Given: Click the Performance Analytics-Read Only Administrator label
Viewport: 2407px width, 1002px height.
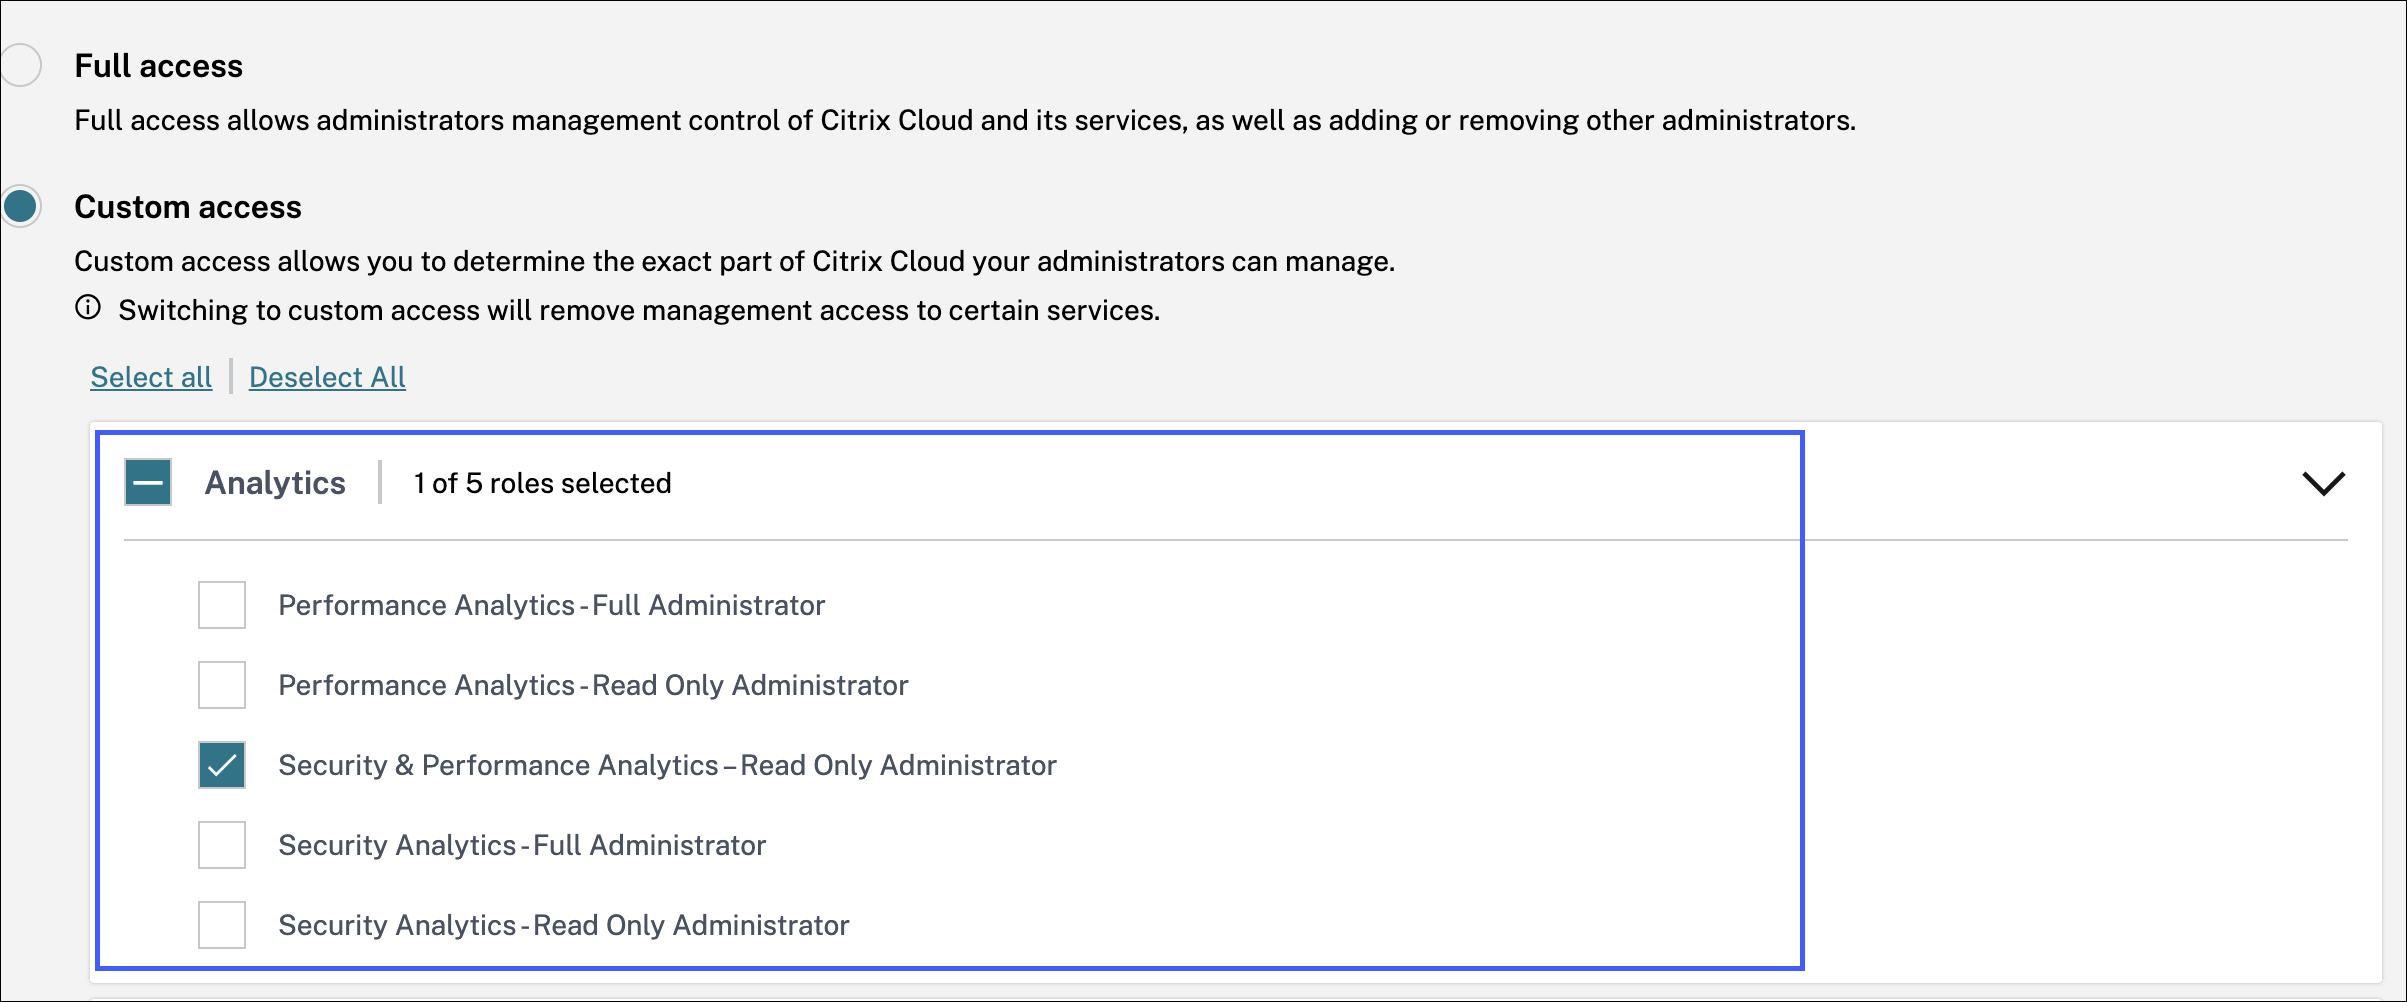Looking at the screenshot, I should click(593, 685).
